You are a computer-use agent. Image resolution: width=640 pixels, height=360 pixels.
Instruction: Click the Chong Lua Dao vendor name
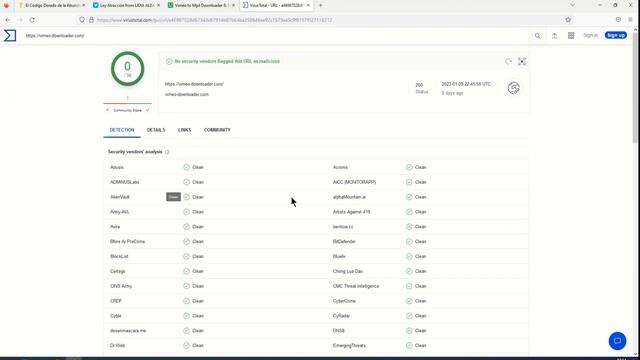[x=348, y=271]
